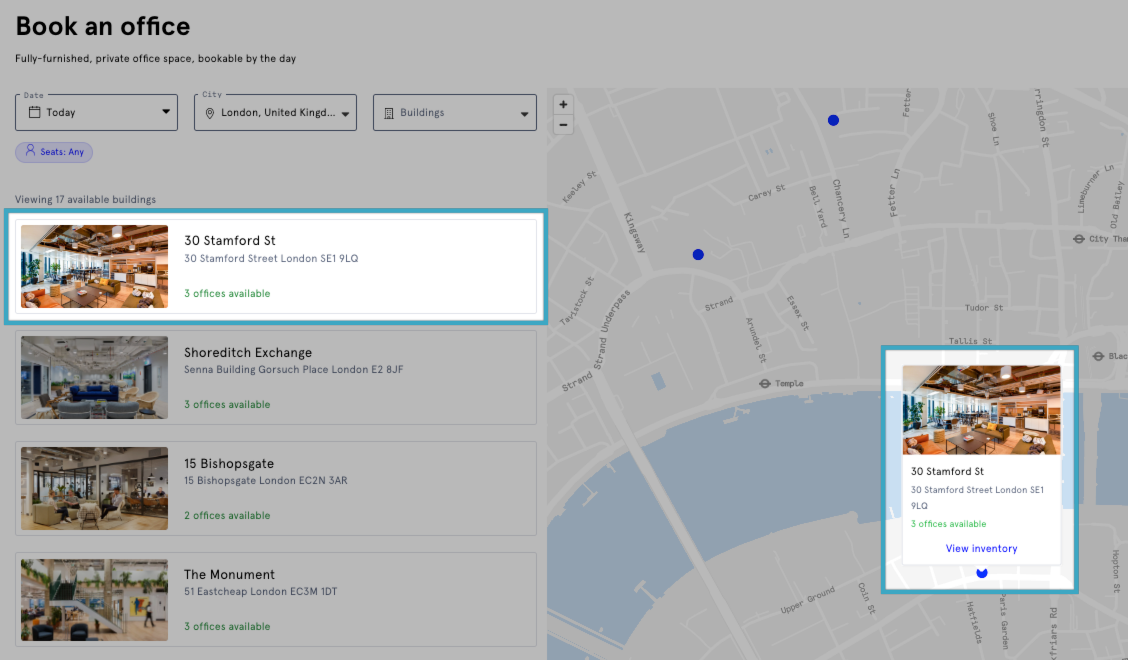This screenshot has width=1128, height=660.
Task: Click the Temple underground station icon
Action: point(763,383)
